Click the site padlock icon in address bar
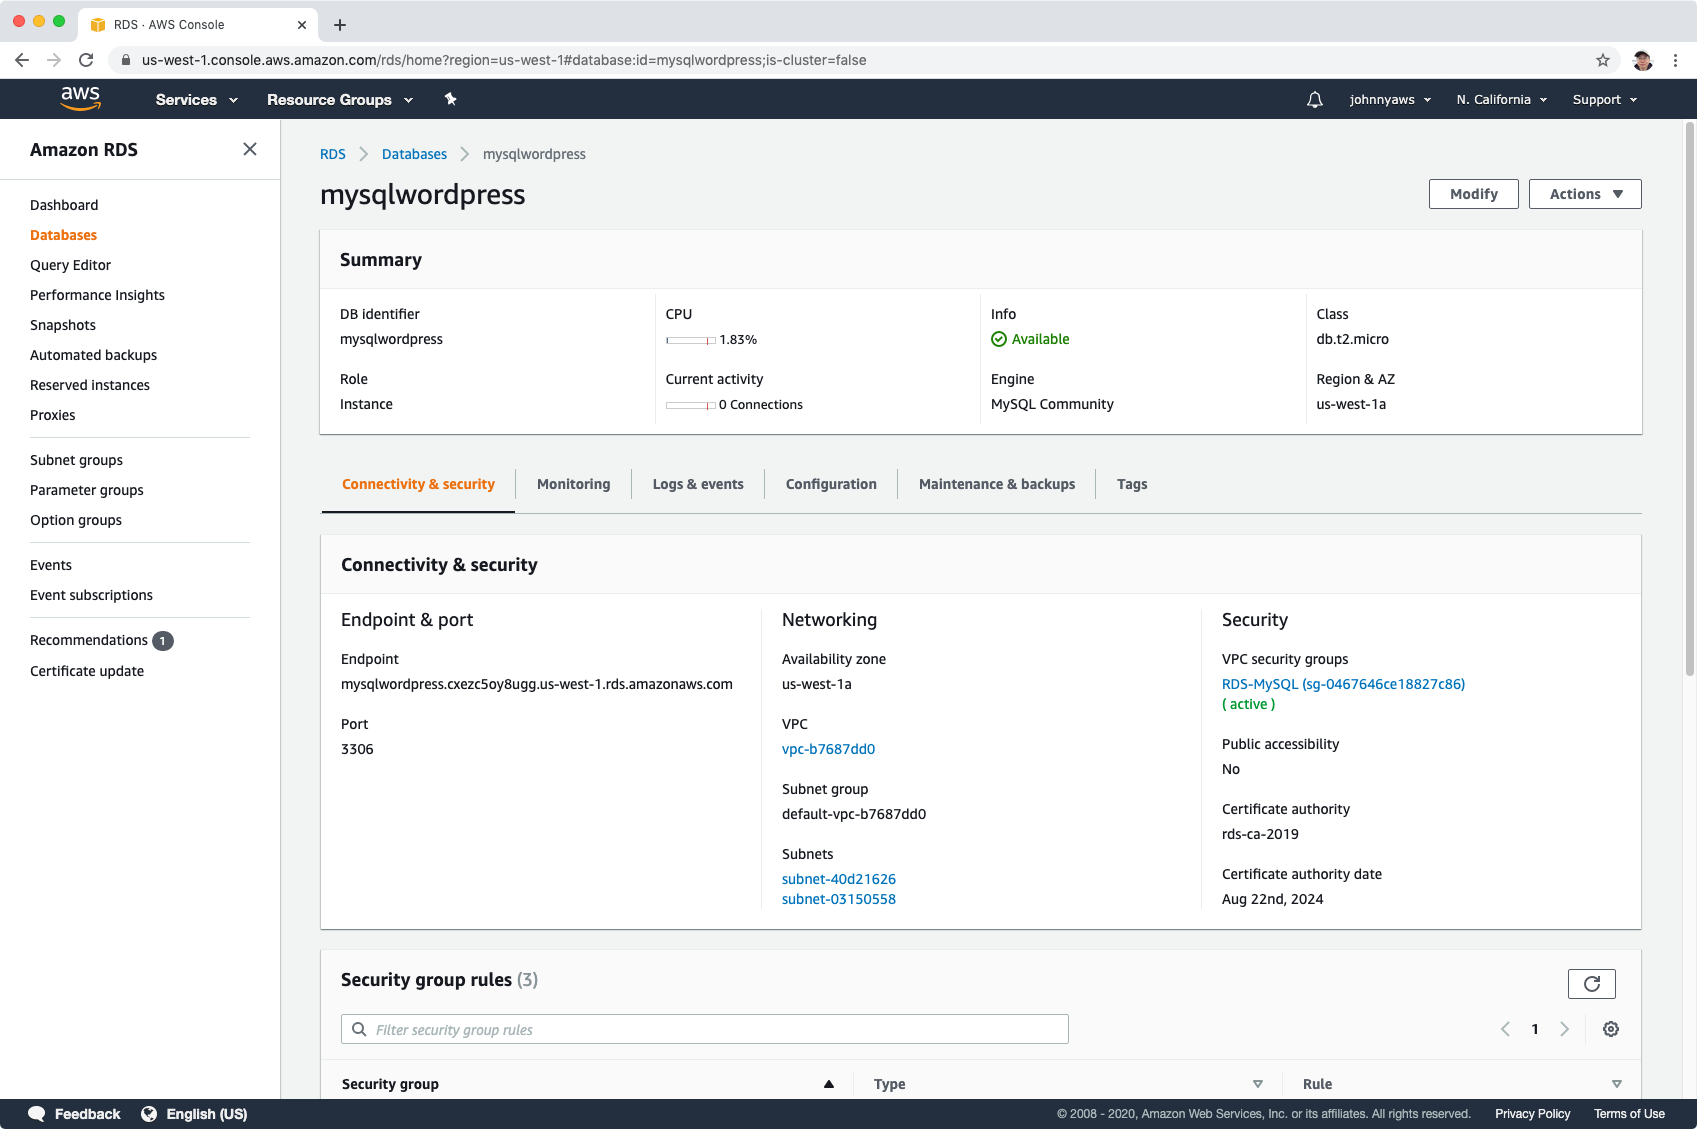The height and width of the screenshot is (1129, 1697). click(125, 60)
